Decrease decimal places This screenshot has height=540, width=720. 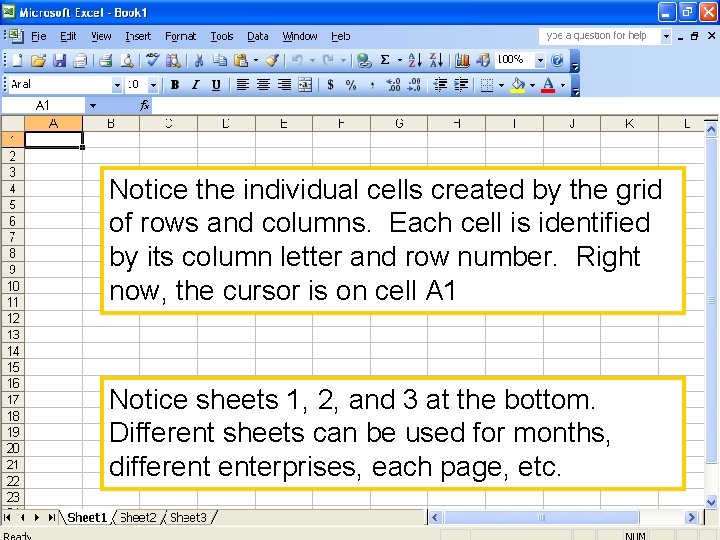click(414, 84)
